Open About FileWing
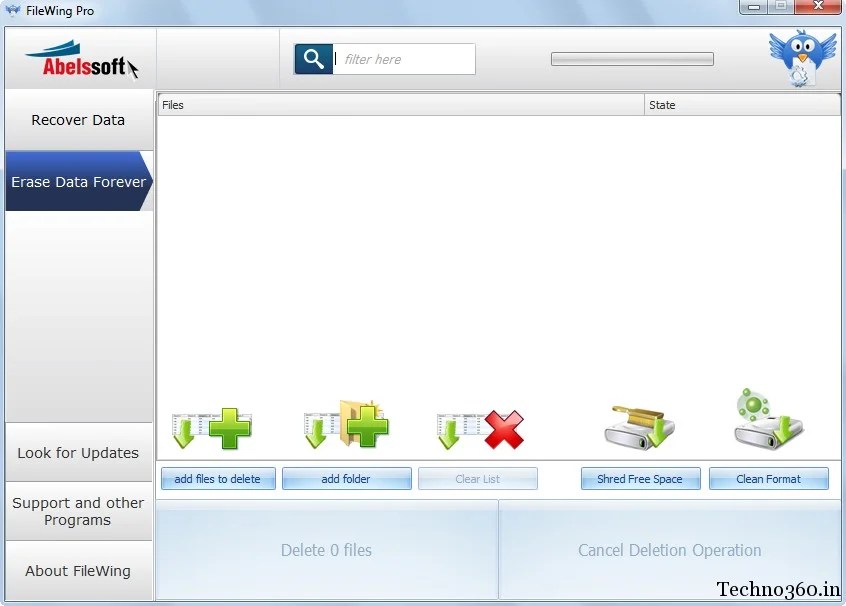 click(79, 570)
